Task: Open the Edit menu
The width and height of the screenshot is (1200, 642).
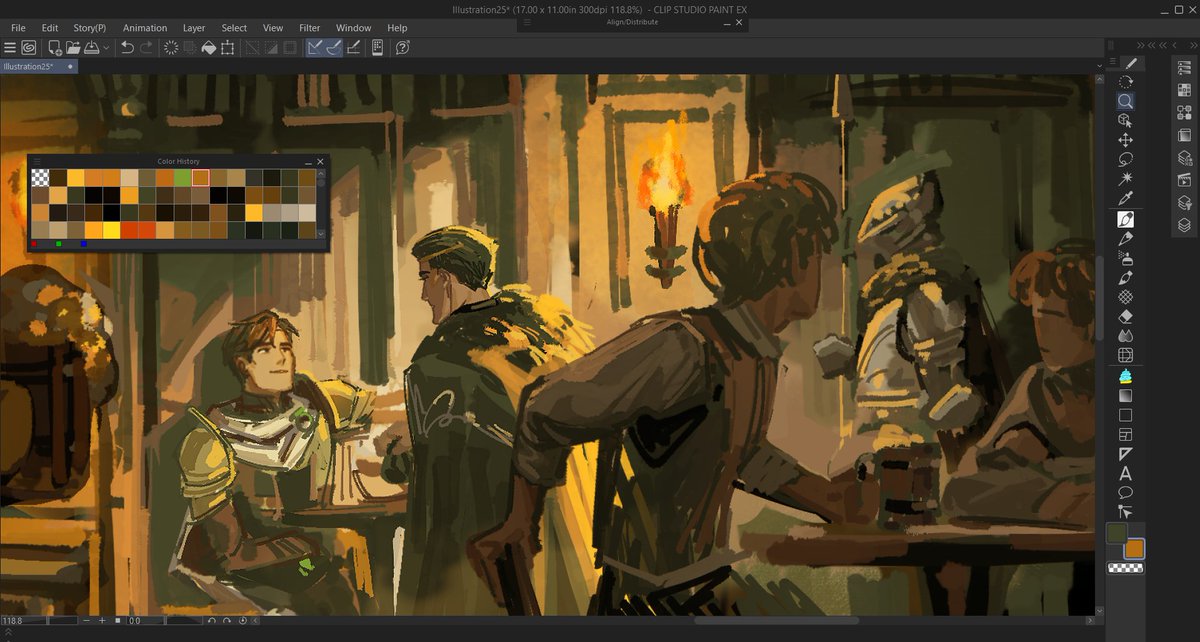Action: (50, 28)
